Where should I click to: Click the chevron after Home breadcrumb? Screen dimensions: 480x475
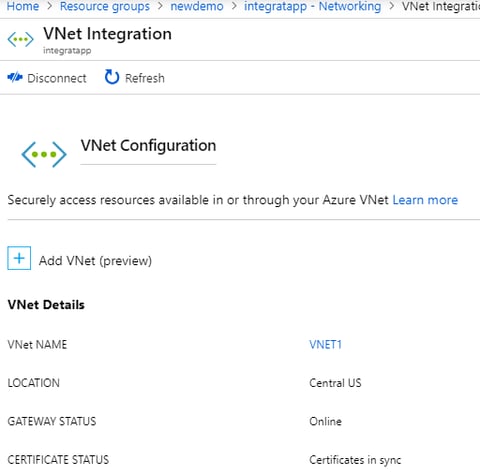[x=49, y=6]
